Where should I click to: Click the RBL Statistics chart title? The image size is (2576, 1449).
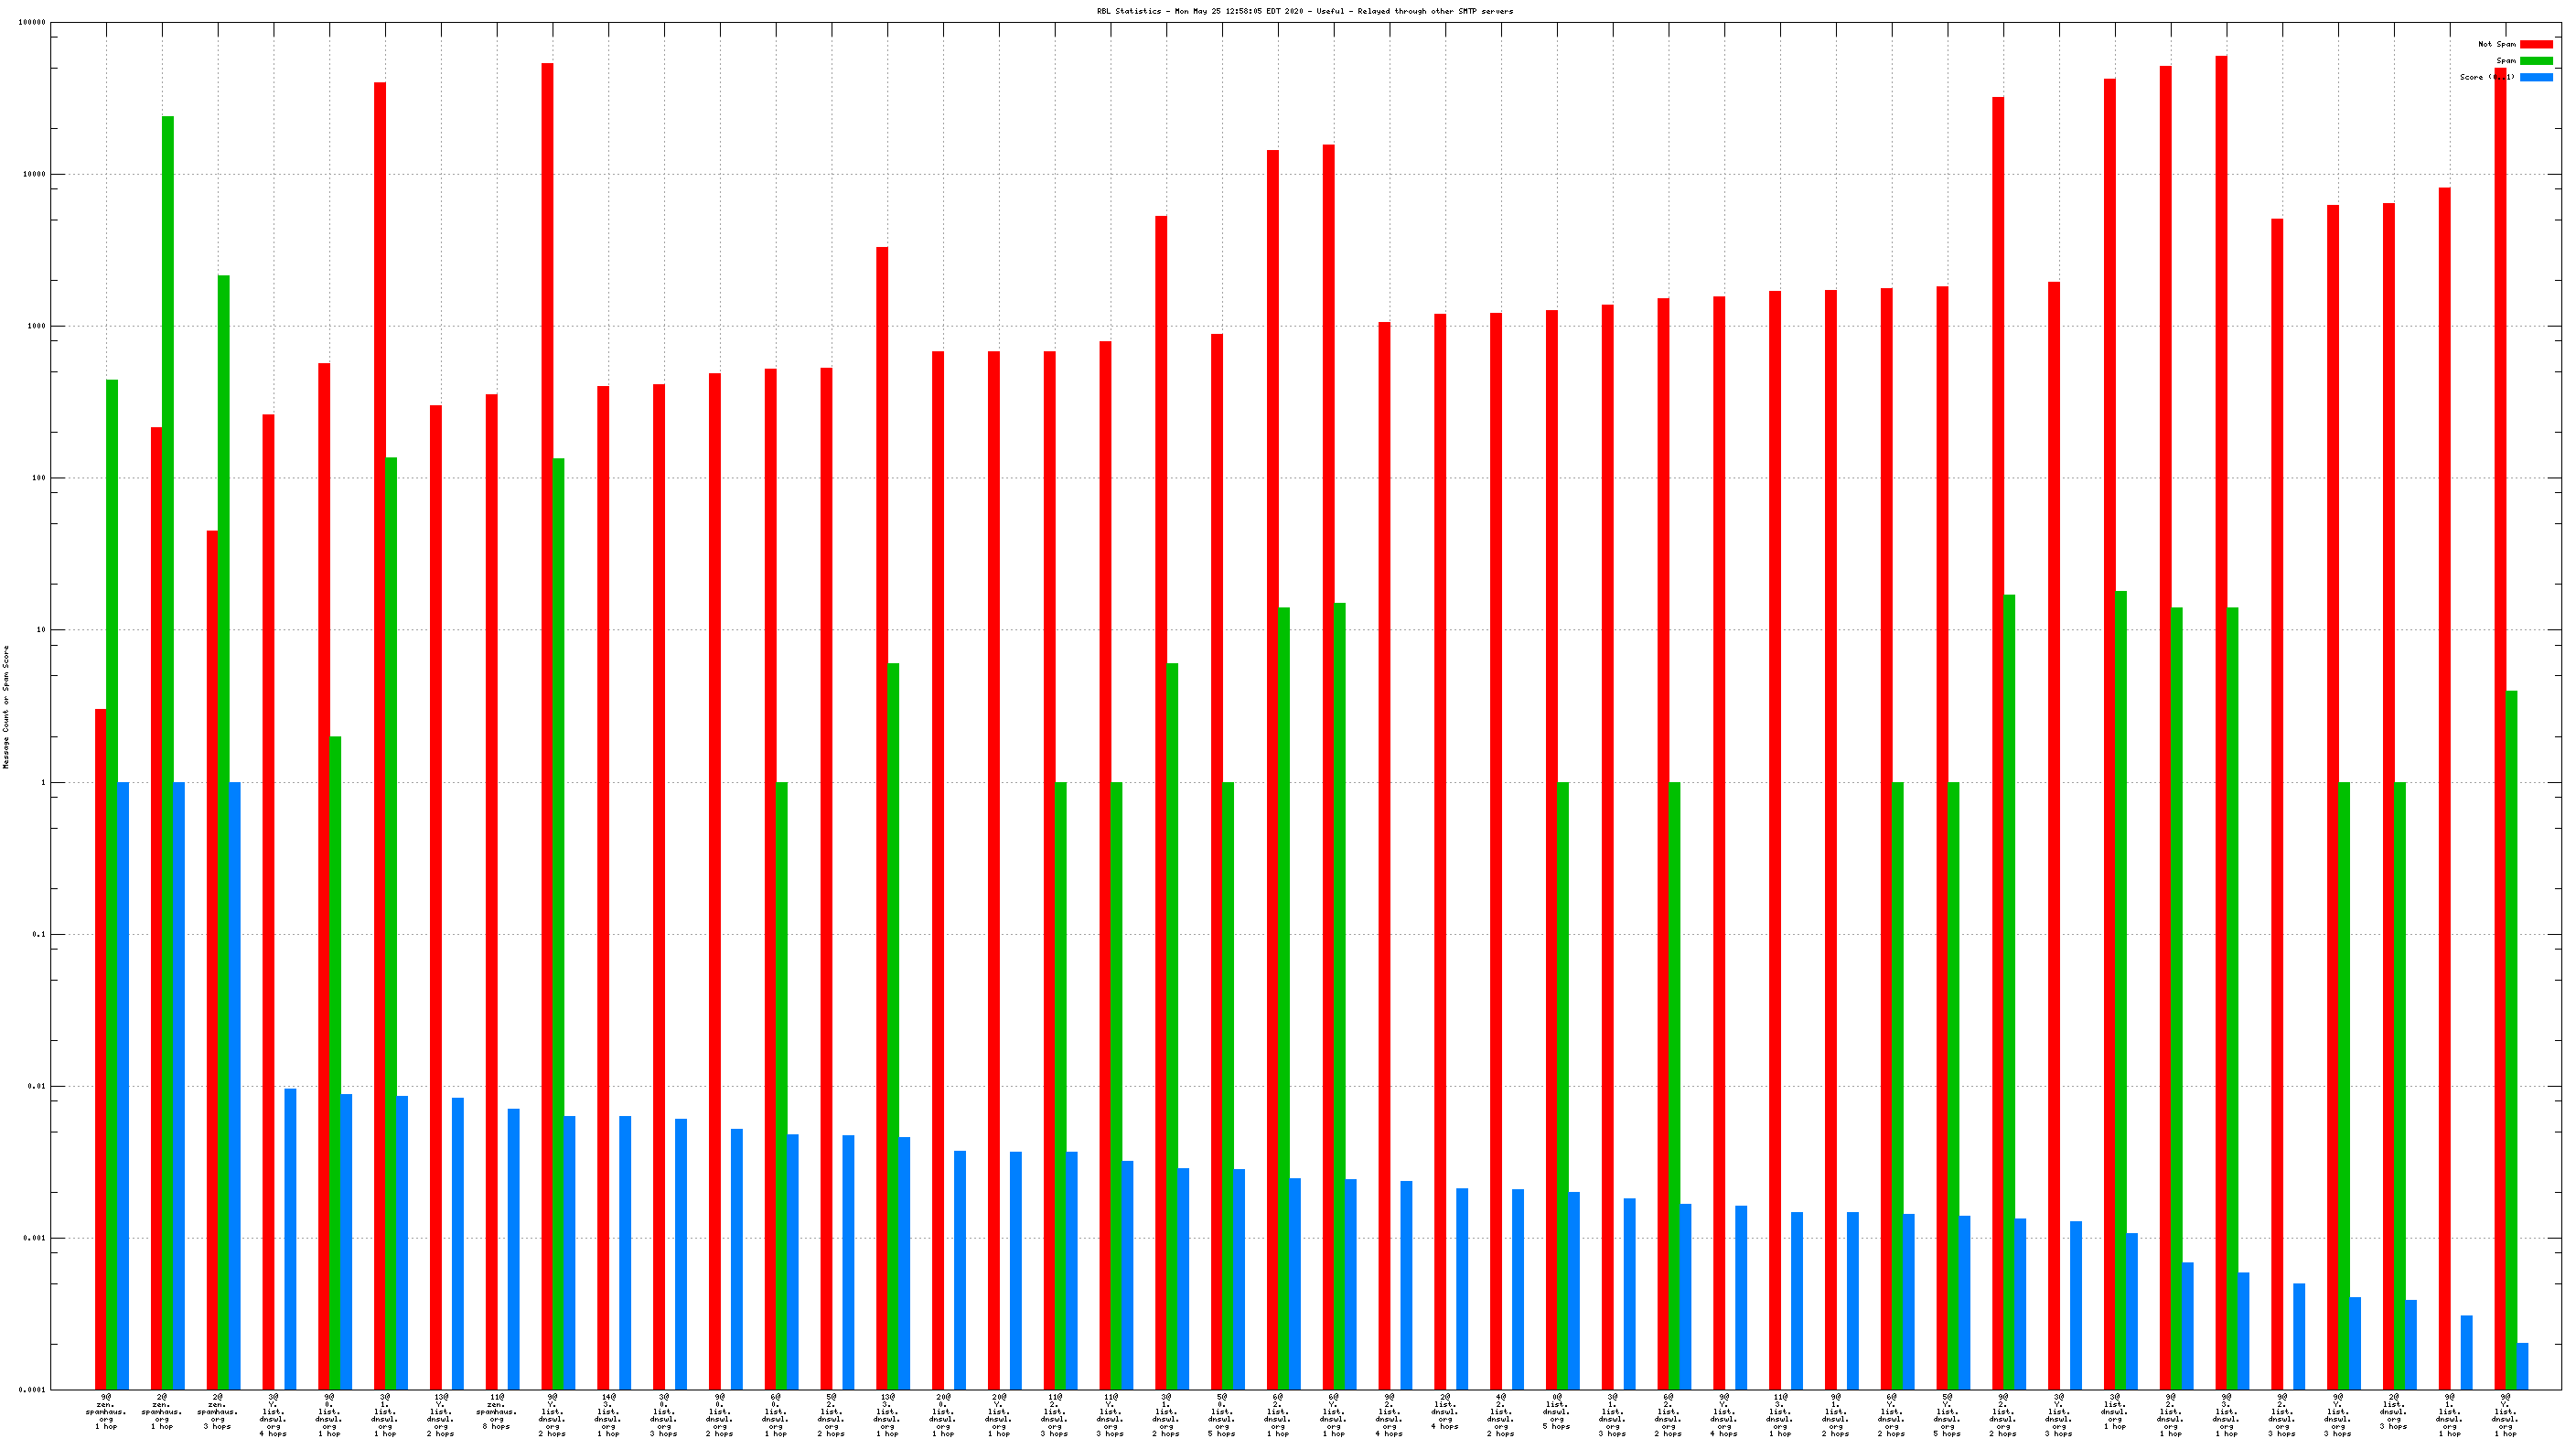coord(1304,11)
